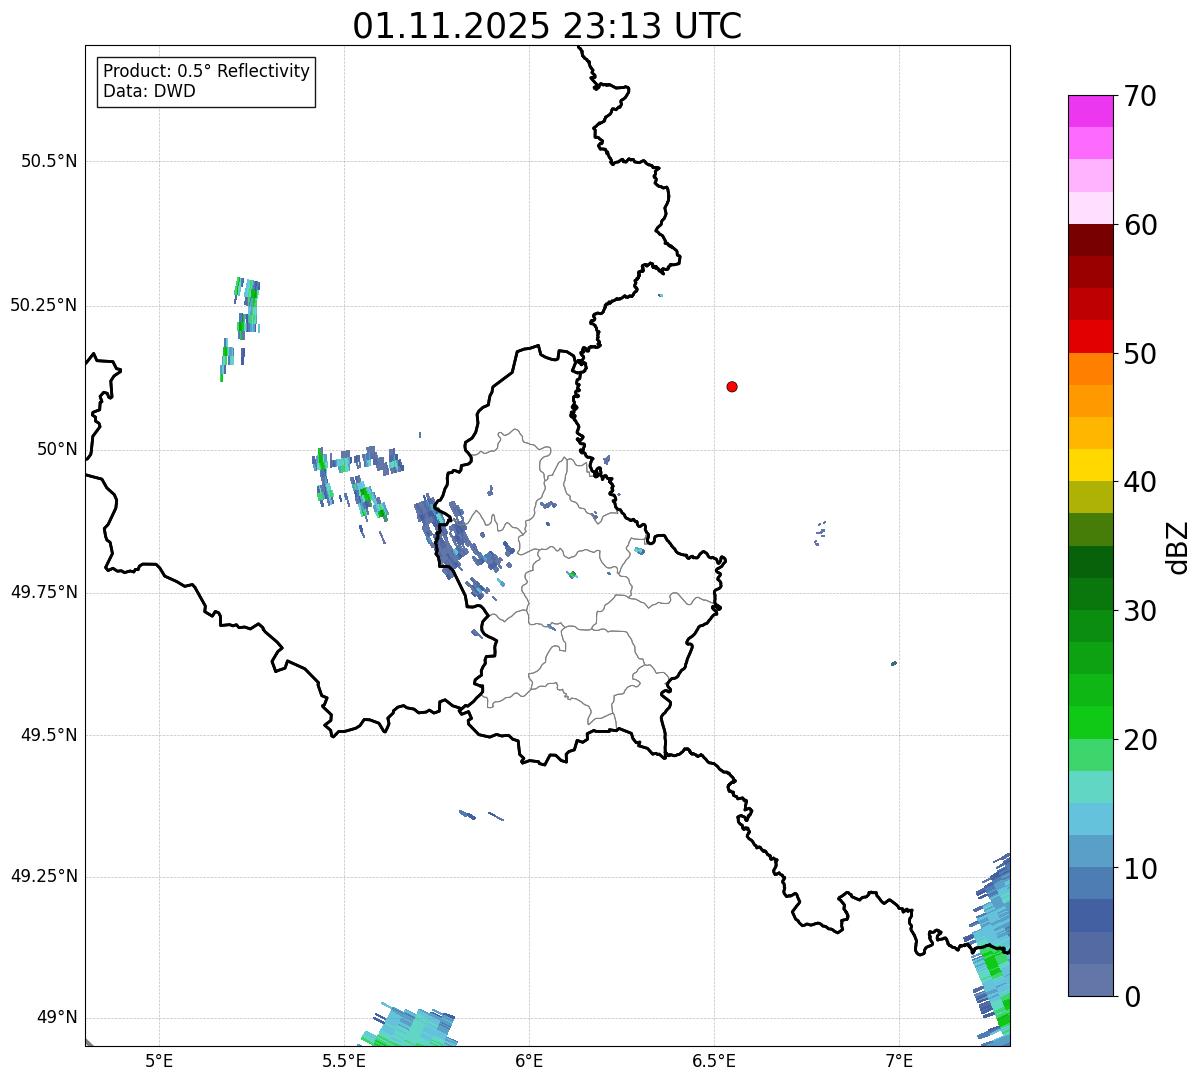Click the dBZ colorbar axis label
The image size is (1202, 1081).
[1178, 546]
